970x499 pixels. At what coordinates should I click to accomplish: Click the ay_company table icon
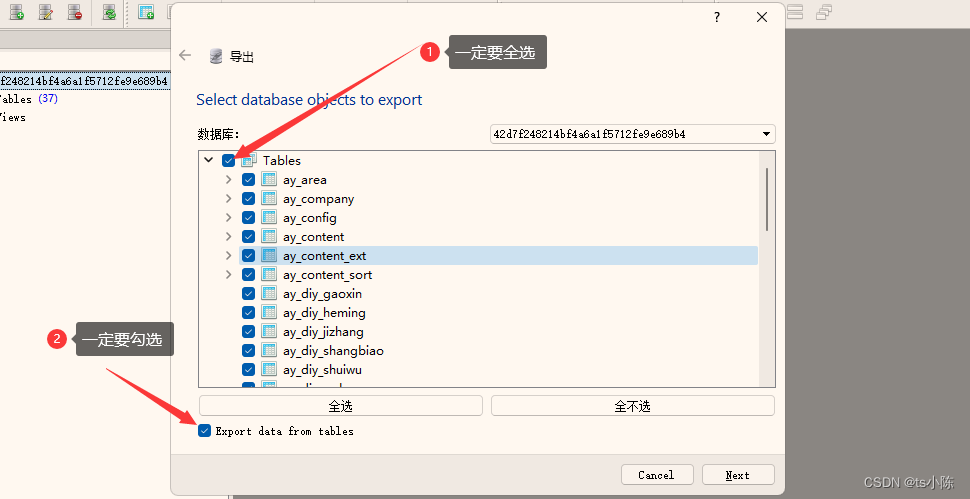pyautogui.click(x=268, y=198)
